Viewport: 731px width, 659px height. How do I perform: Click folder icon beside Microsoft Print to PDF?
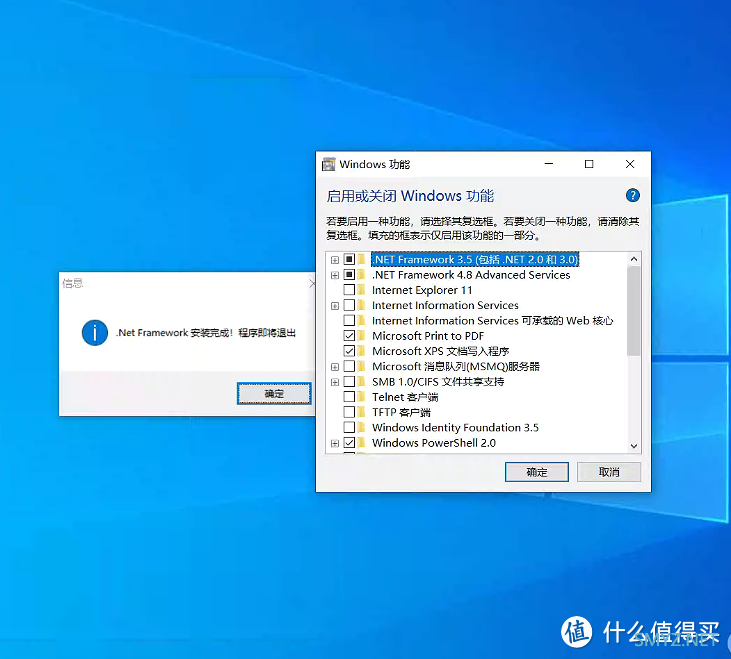[x=362, y=336]
